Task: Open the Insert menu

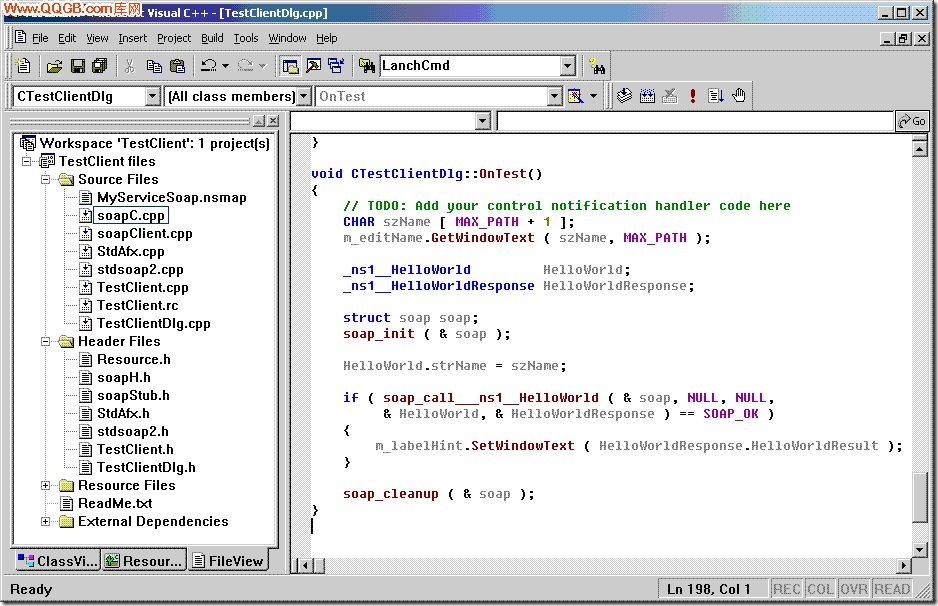Action: coord(132,38)
